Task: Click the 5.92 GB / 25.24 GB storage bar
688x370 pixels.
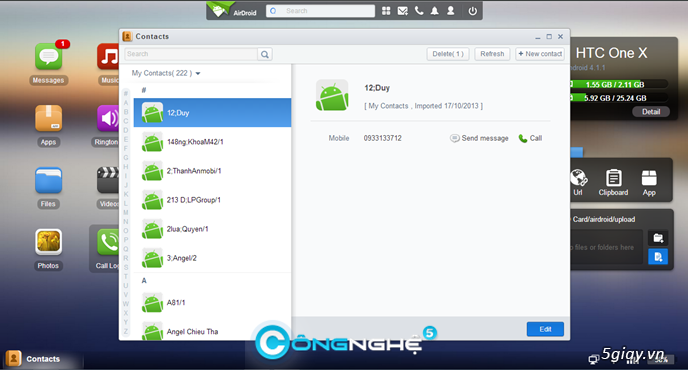Action: tap(620, 98)
